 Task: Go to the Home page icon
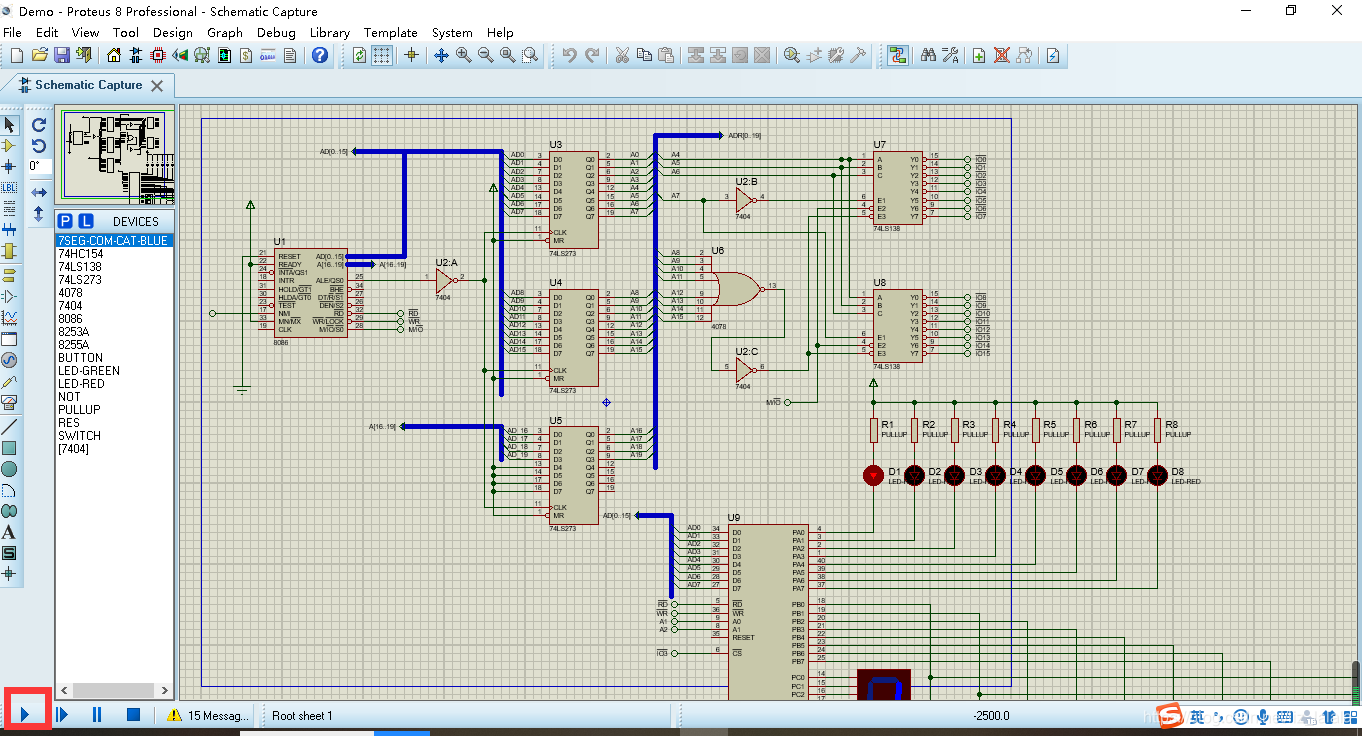114,55
